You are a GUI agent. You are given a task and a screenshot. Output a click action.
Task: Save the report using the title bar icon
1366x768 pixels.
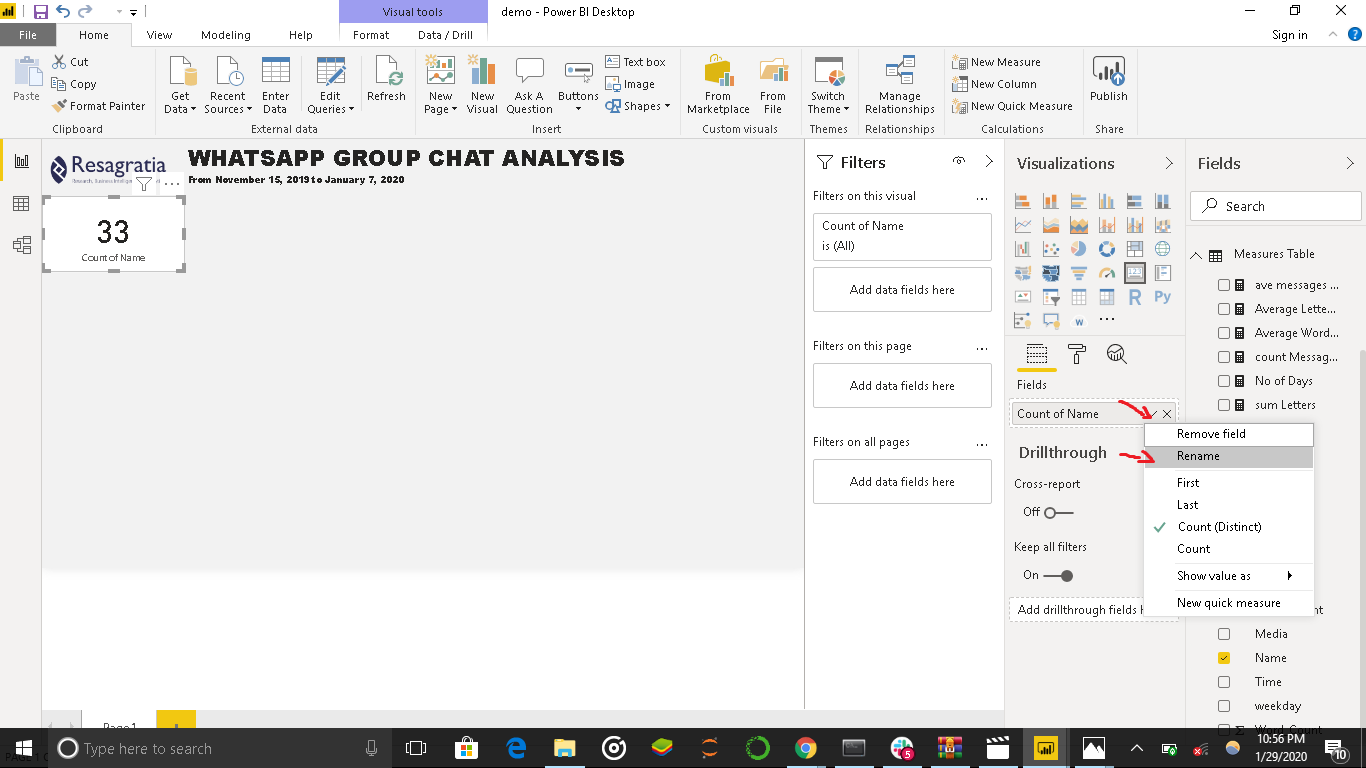tap(41, 12)
